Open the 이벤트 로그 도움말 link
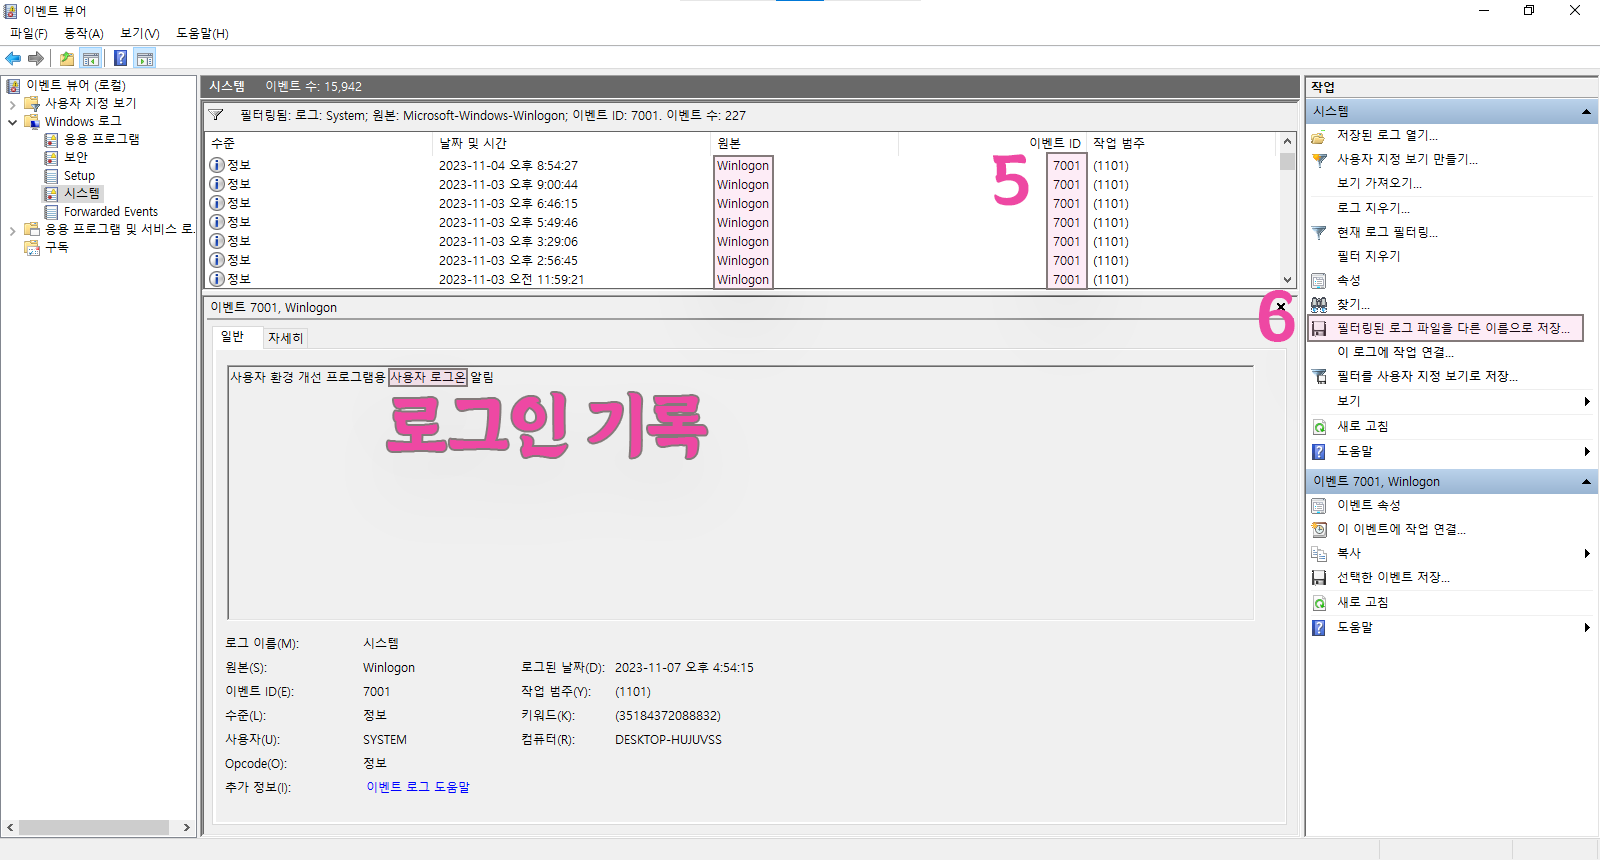The image size is (1600, 860). point(418,787)
